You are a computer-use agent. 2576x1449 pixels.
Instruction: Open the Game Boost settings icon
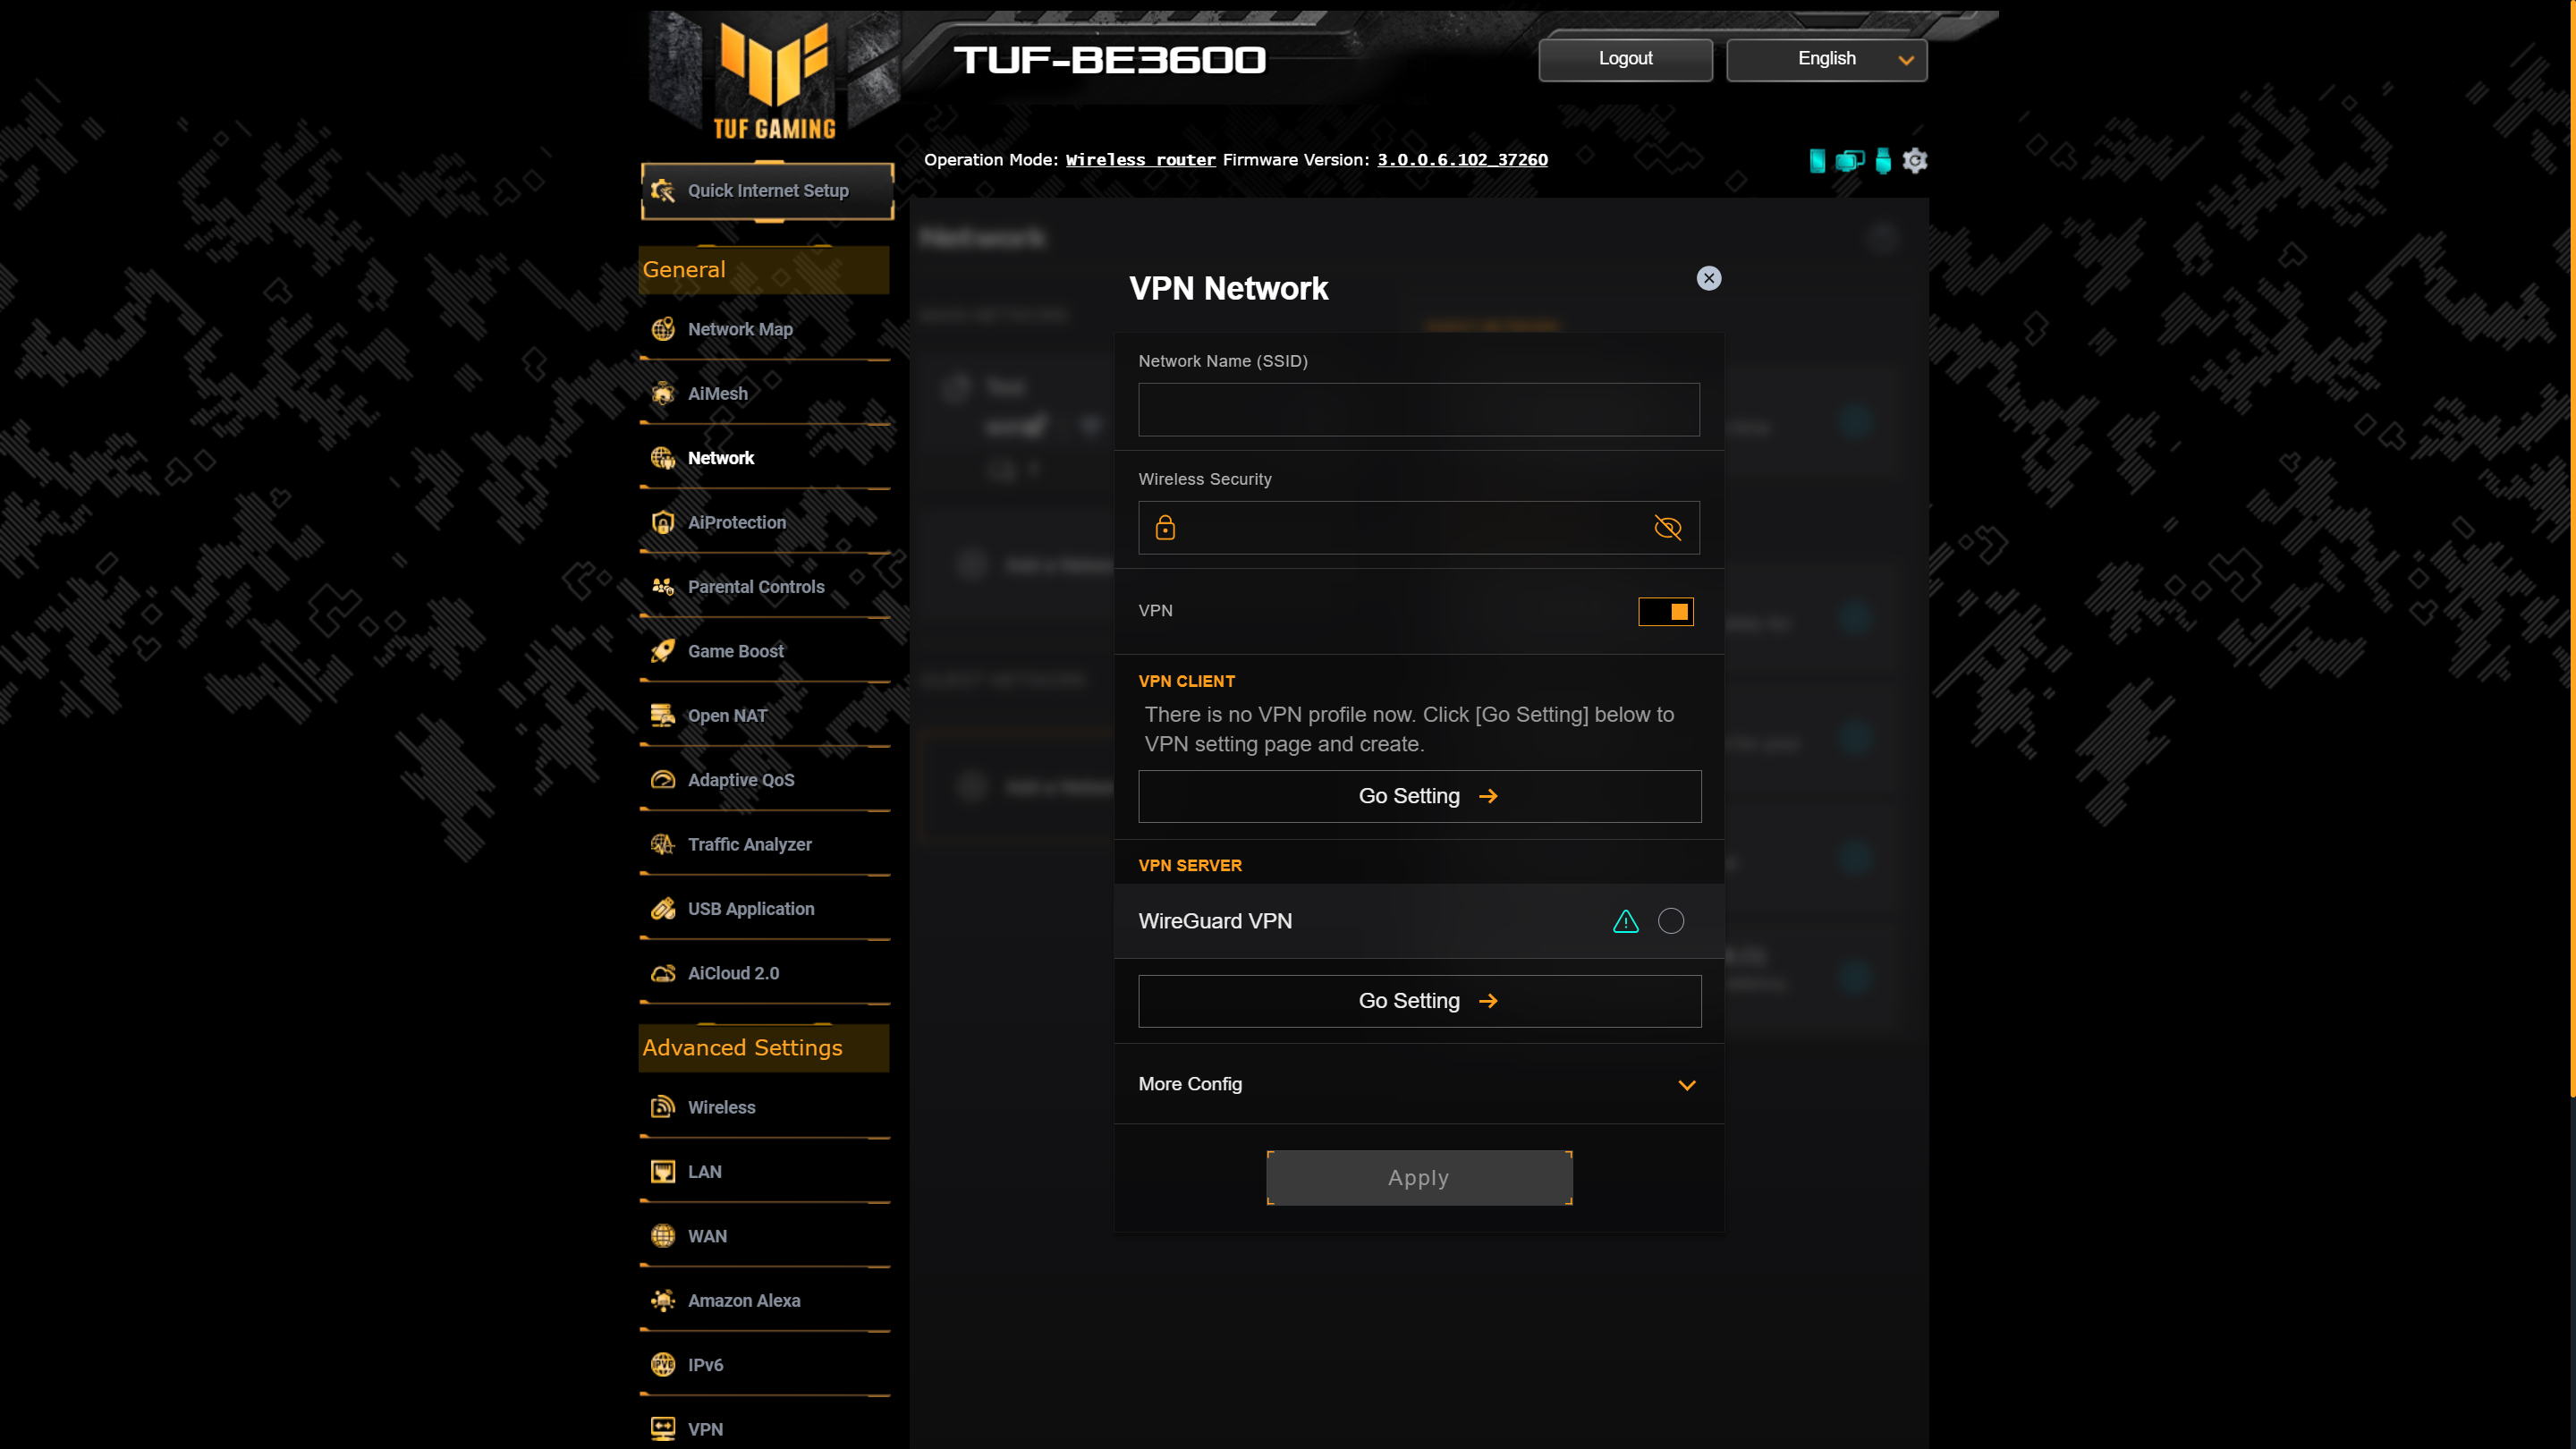tap(664, 649)
